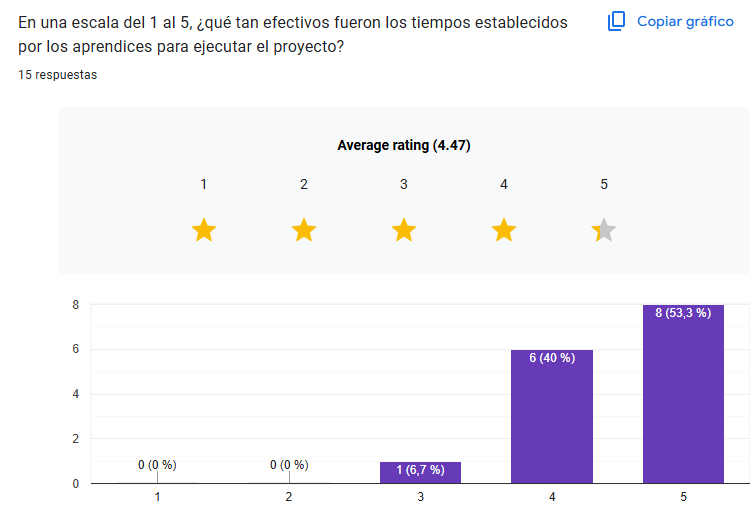This screenshot has height=525, width=755.
Task: Click the "15 respuestas" response count
Action: click(58, 75)
